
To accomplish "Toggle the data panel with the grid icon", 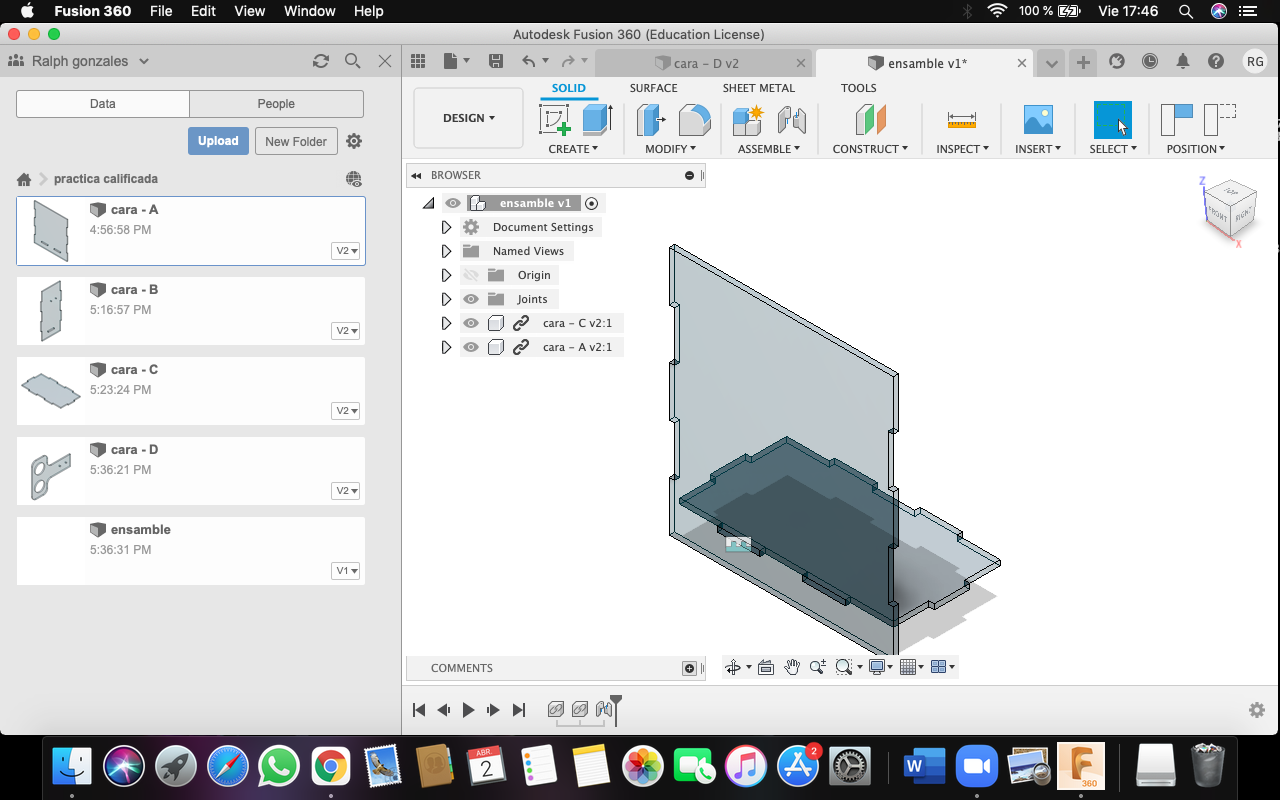I will 419,62.
